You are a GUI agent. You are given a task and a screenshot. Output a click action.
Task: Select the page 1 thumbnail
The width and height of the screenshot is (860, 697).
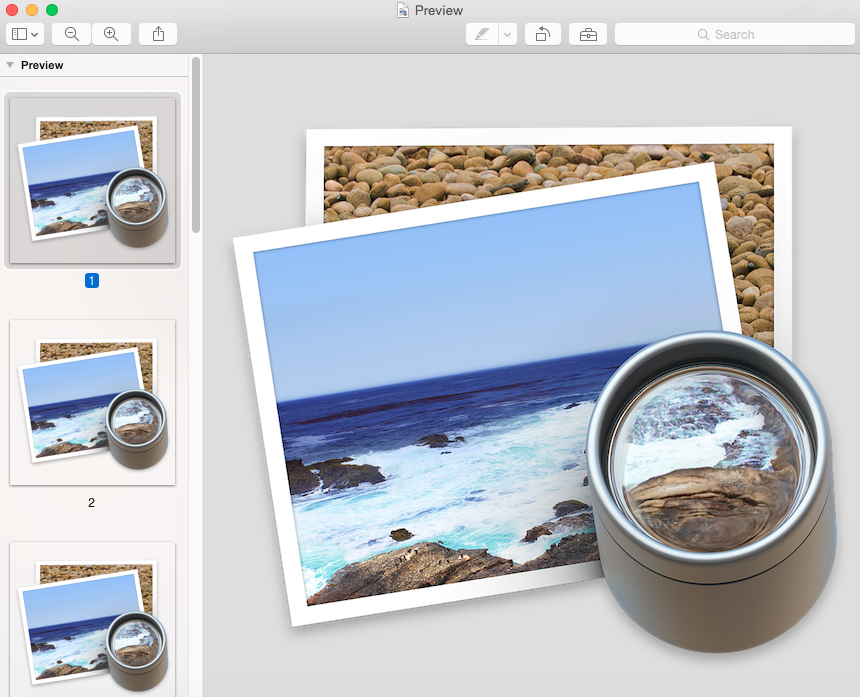click(92, 181)
